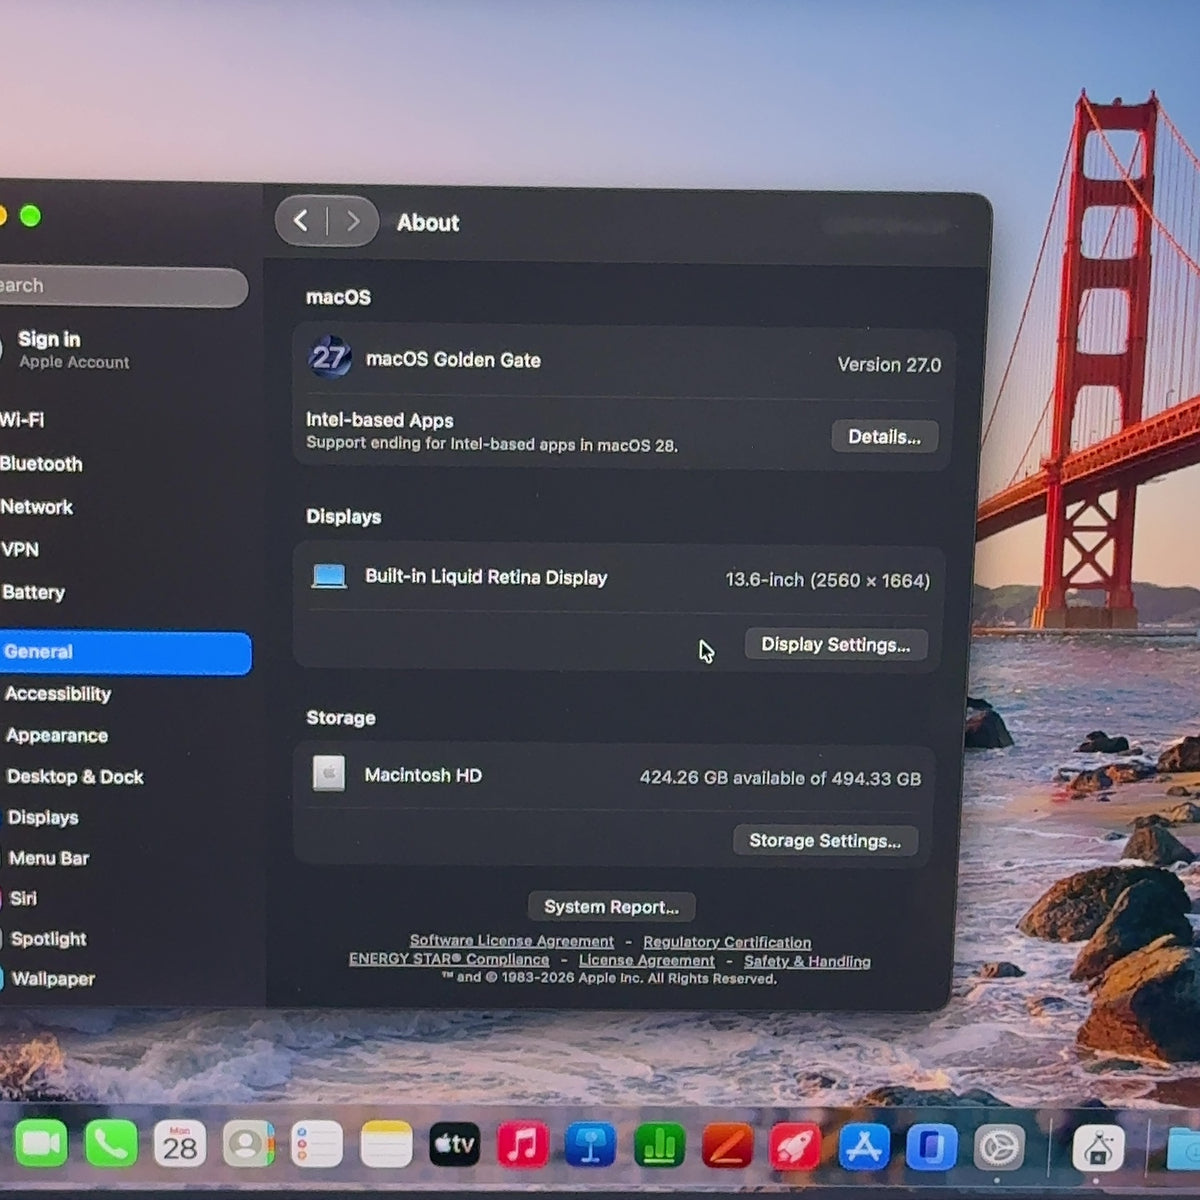Open the App Store from the Dock
This screenshot has width=1200, height=1200.
[x=864, y=1148]
